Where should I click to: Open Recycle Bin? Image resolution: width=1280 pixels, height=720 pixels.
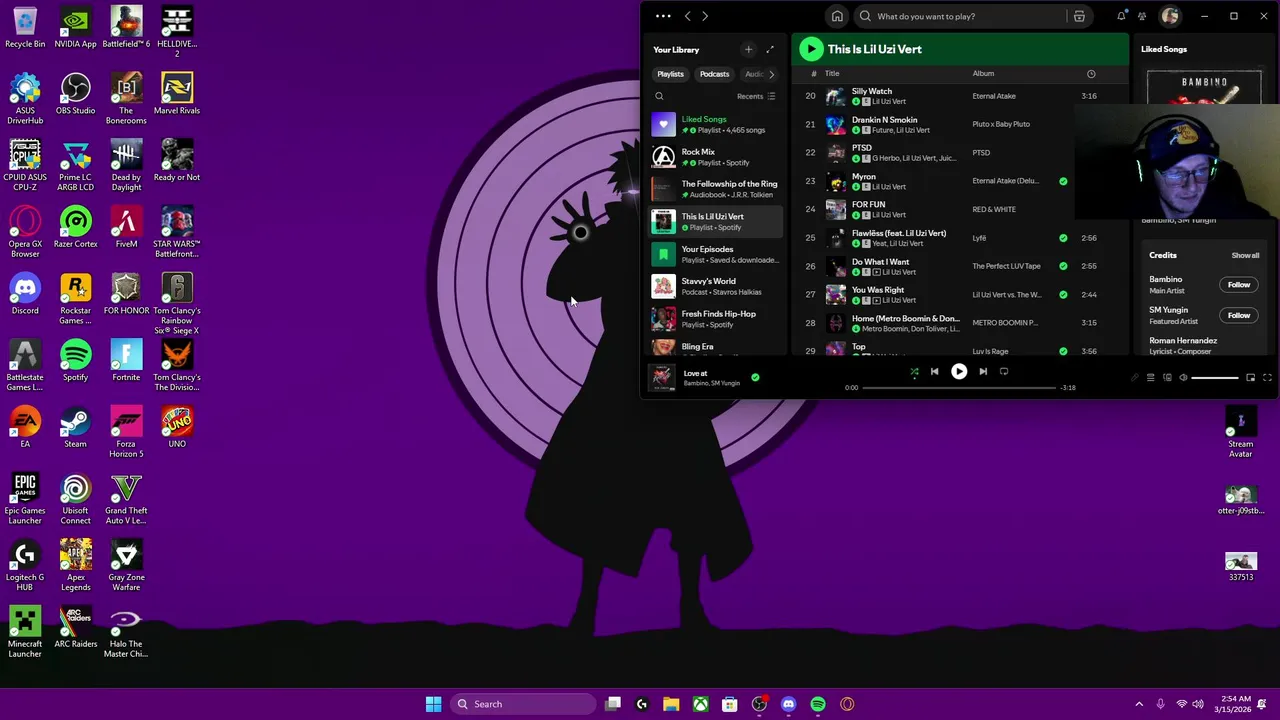coord(25,27)
